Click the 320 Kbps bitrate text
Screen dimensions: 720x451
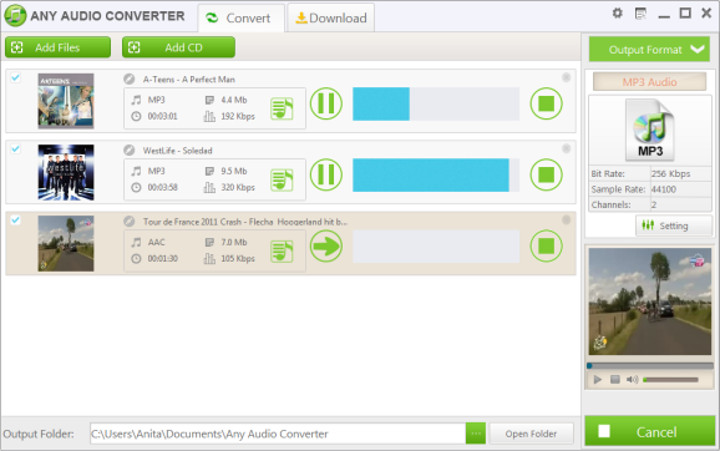238,187
